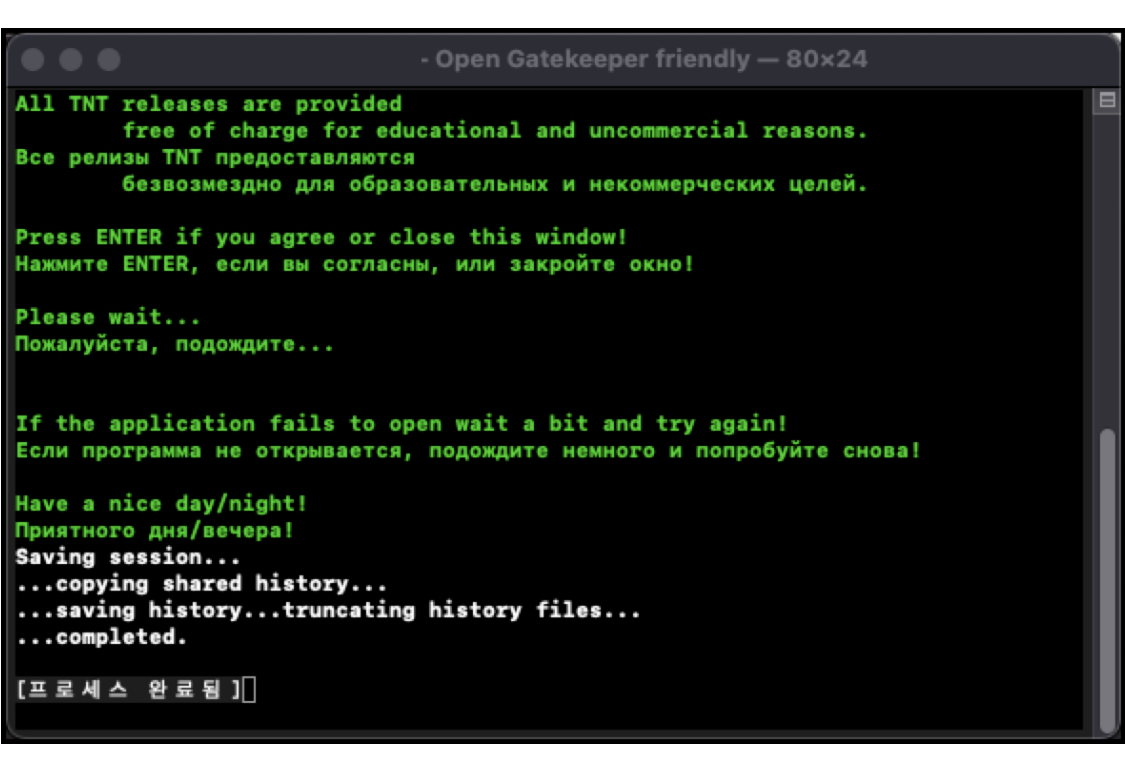Click the 'Open Gatekeeper friendly — 80×24' title
The height and width of the screenshot is (772, 1125).
pos(644,59)
